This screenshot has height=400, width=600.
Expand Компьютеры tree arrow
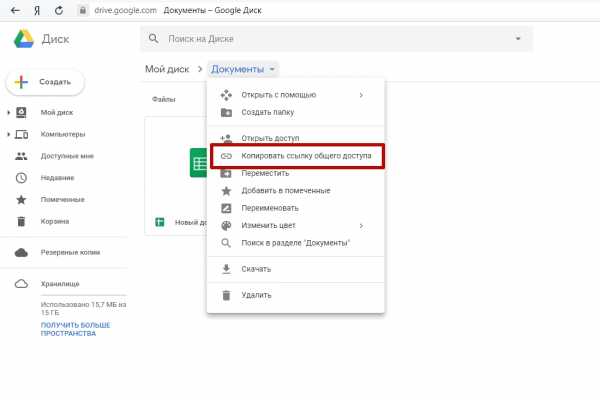(x=8, y=134)
